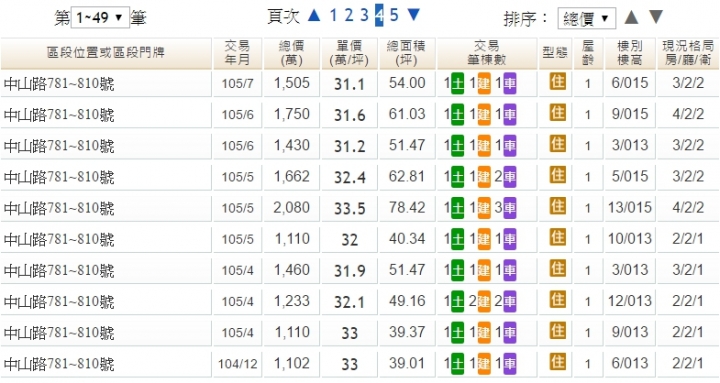This screenshot has height=383, width=720.
Task: Click purple 車 icon in 1,750 row
Action: (510, 115)
